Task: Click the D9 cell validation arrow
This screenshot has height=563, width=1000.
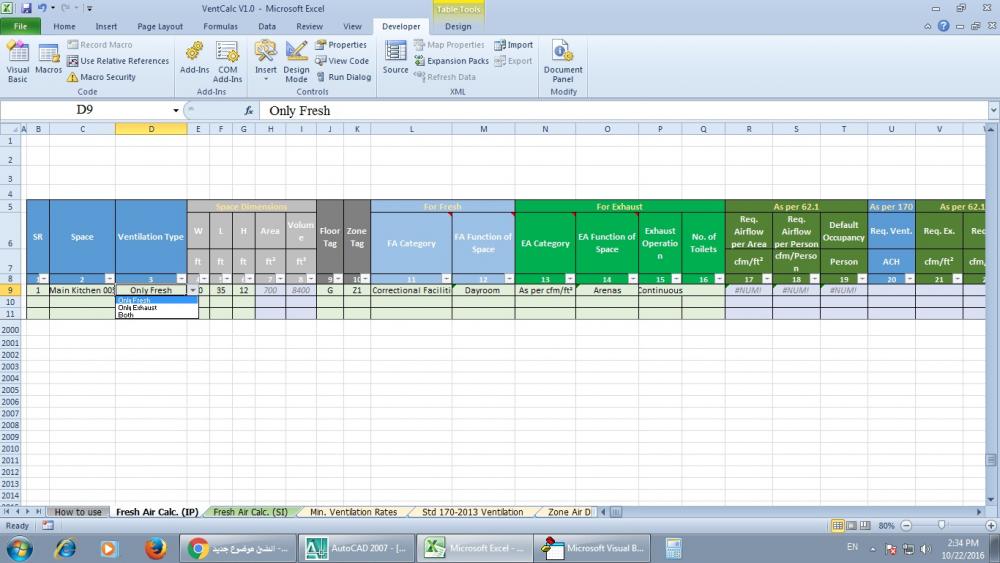Action: (x=193, y=290)
